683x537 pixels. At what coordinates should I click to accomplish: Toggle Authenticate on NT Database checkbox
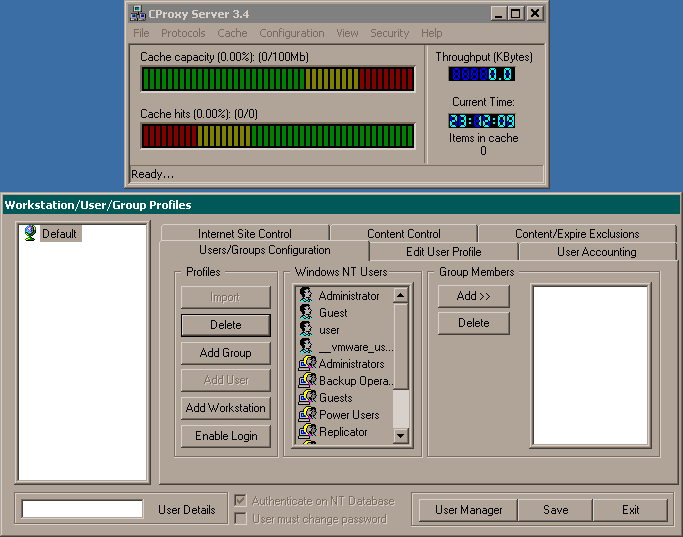pos(240,500)
